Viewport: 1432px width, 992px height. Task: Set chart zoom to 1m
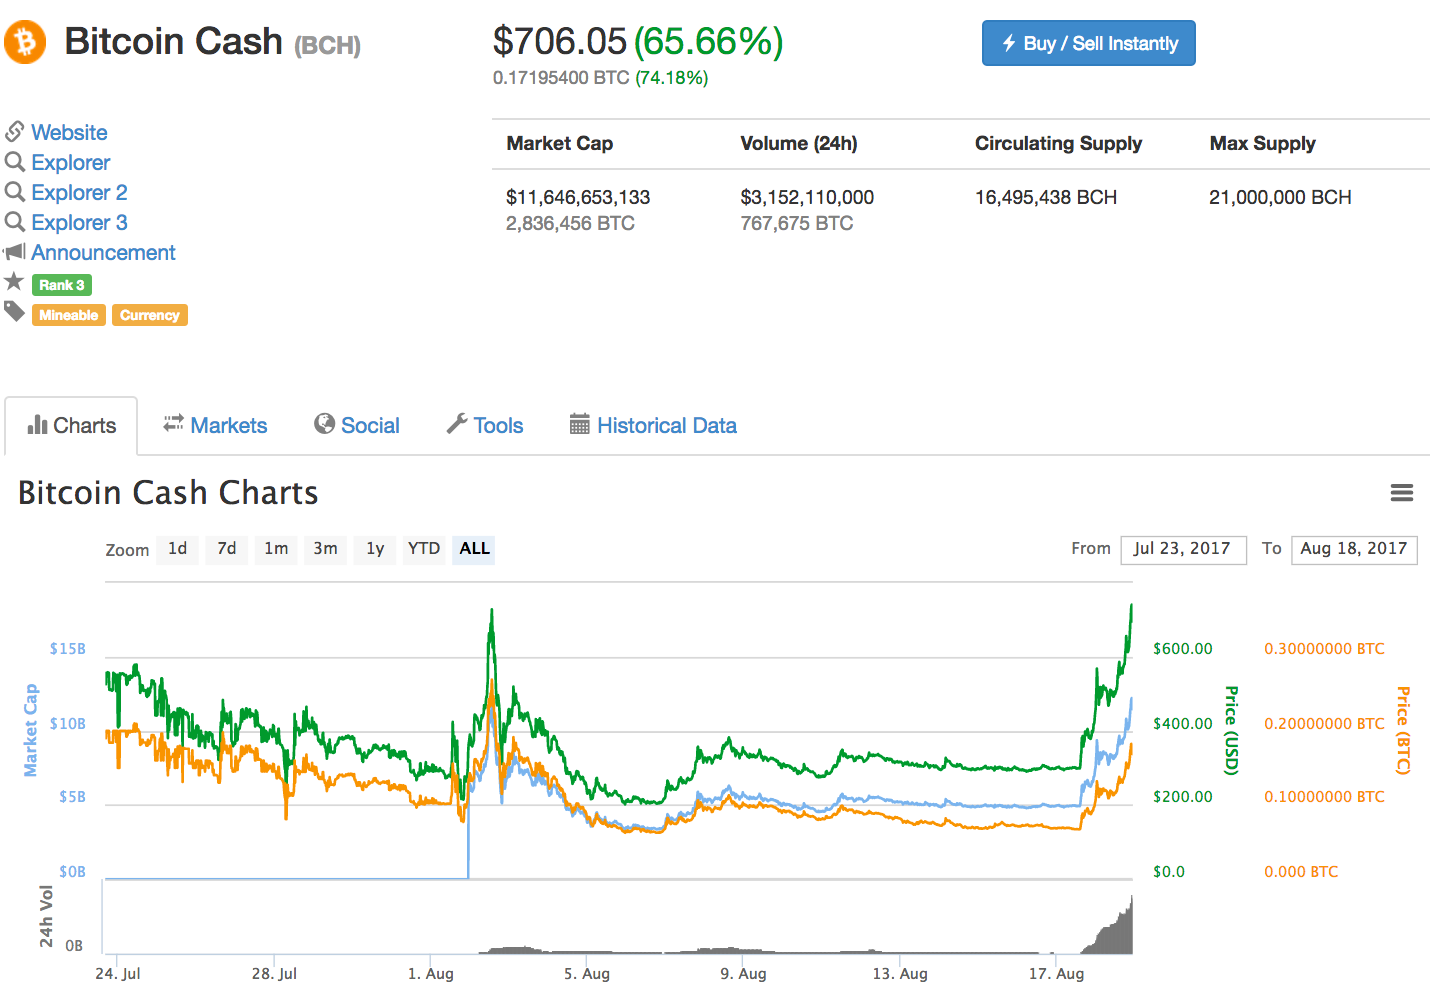276,549
